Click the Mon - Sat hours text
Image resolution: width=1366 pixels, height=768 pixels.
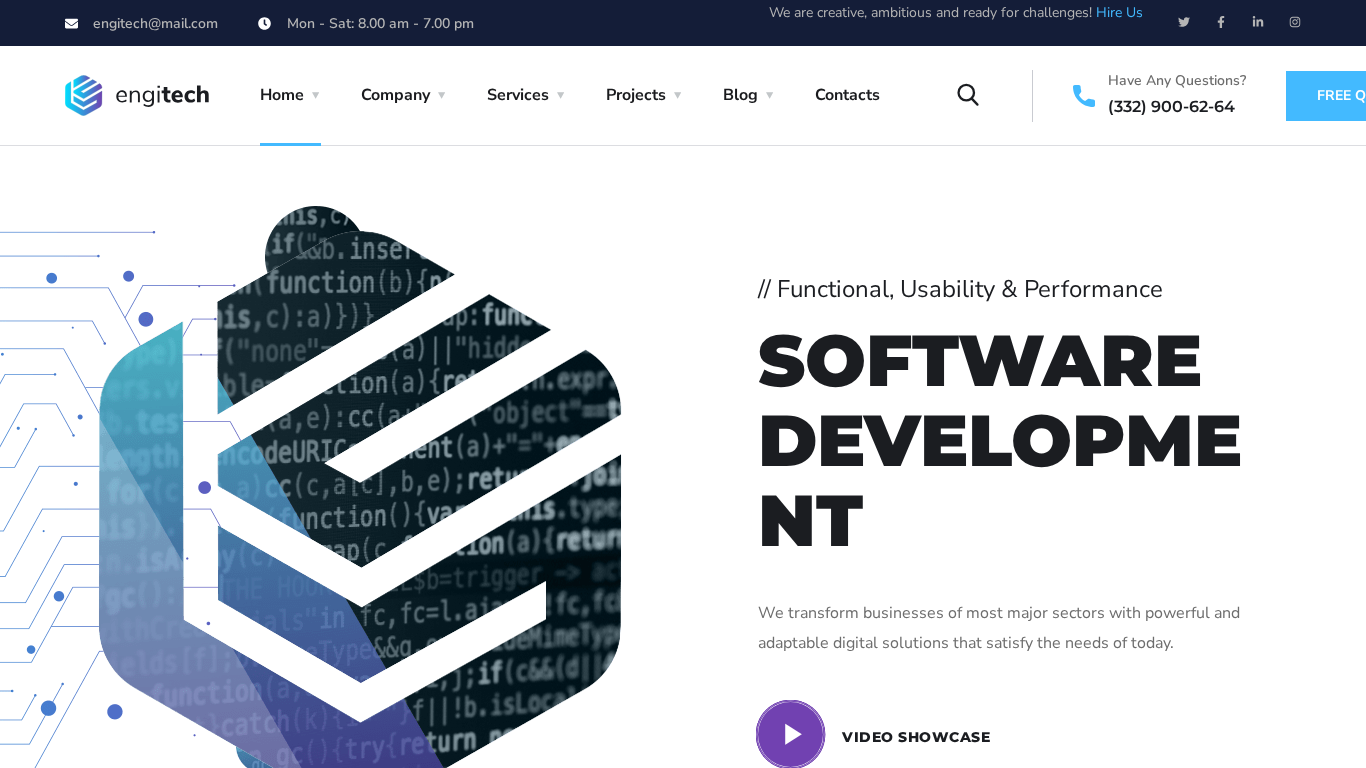[x=380, y=23]
